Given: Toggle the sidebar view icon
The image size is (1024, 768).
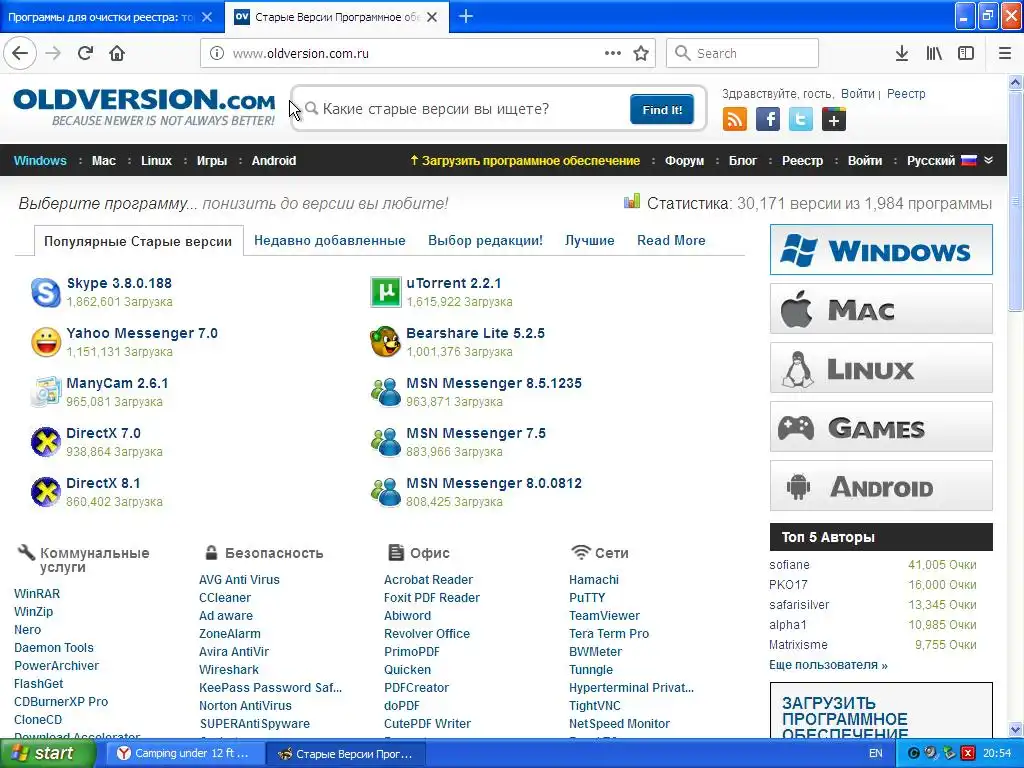Looking at the screenshot, I should 966,53.
